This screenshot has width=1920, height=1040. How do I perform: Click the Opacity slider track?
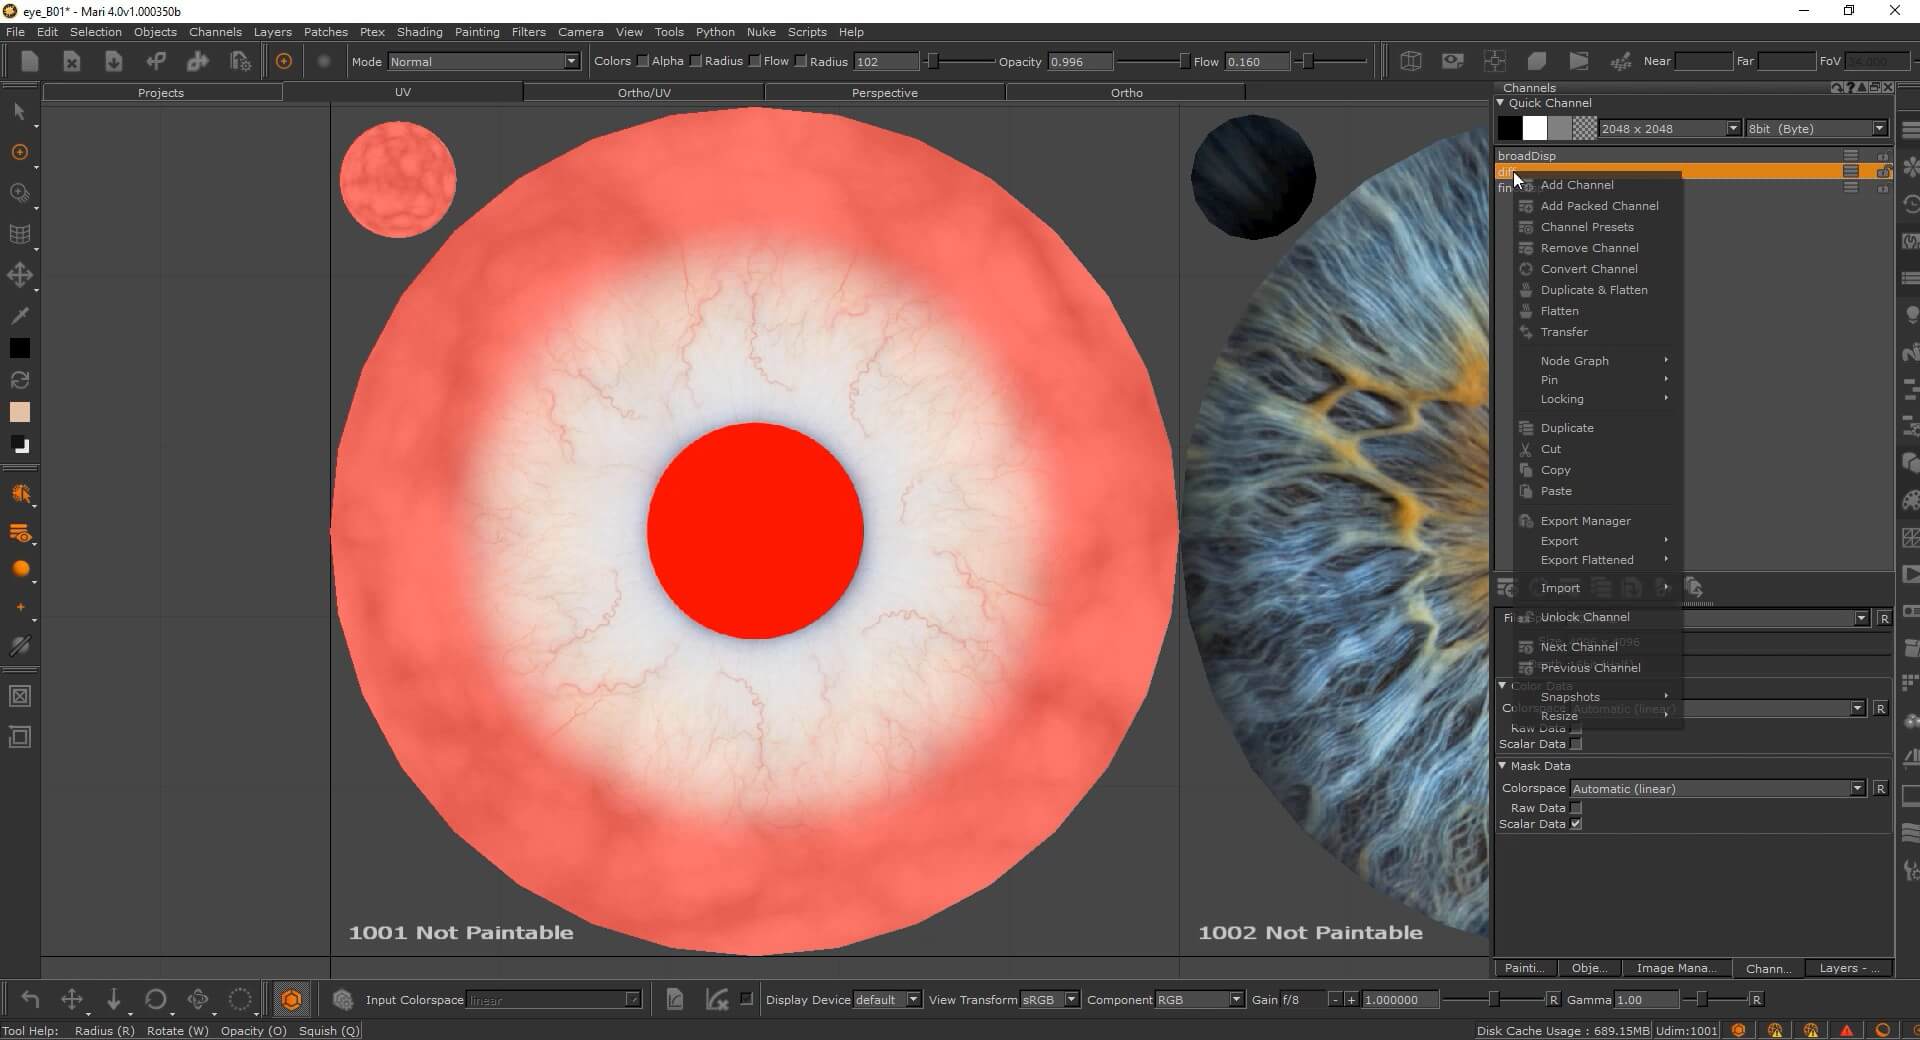[x=1153, y=62]
